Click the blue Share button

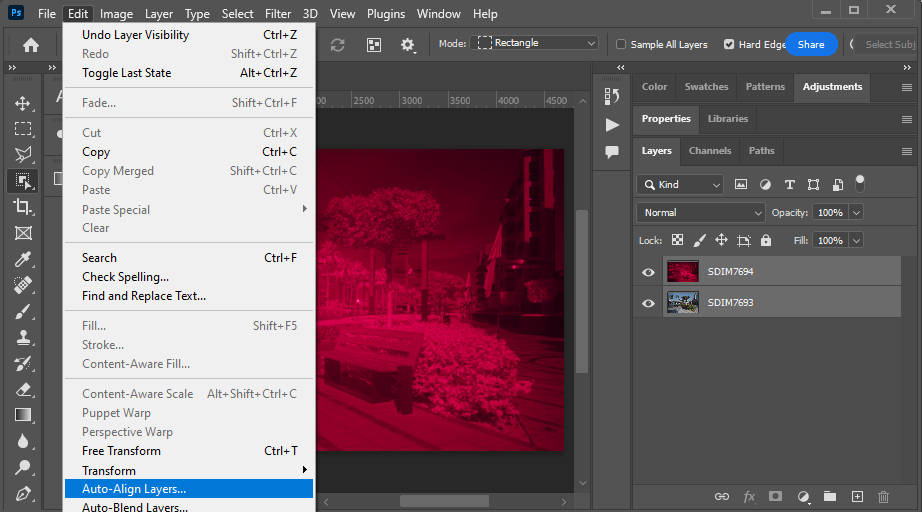point(811,44)
